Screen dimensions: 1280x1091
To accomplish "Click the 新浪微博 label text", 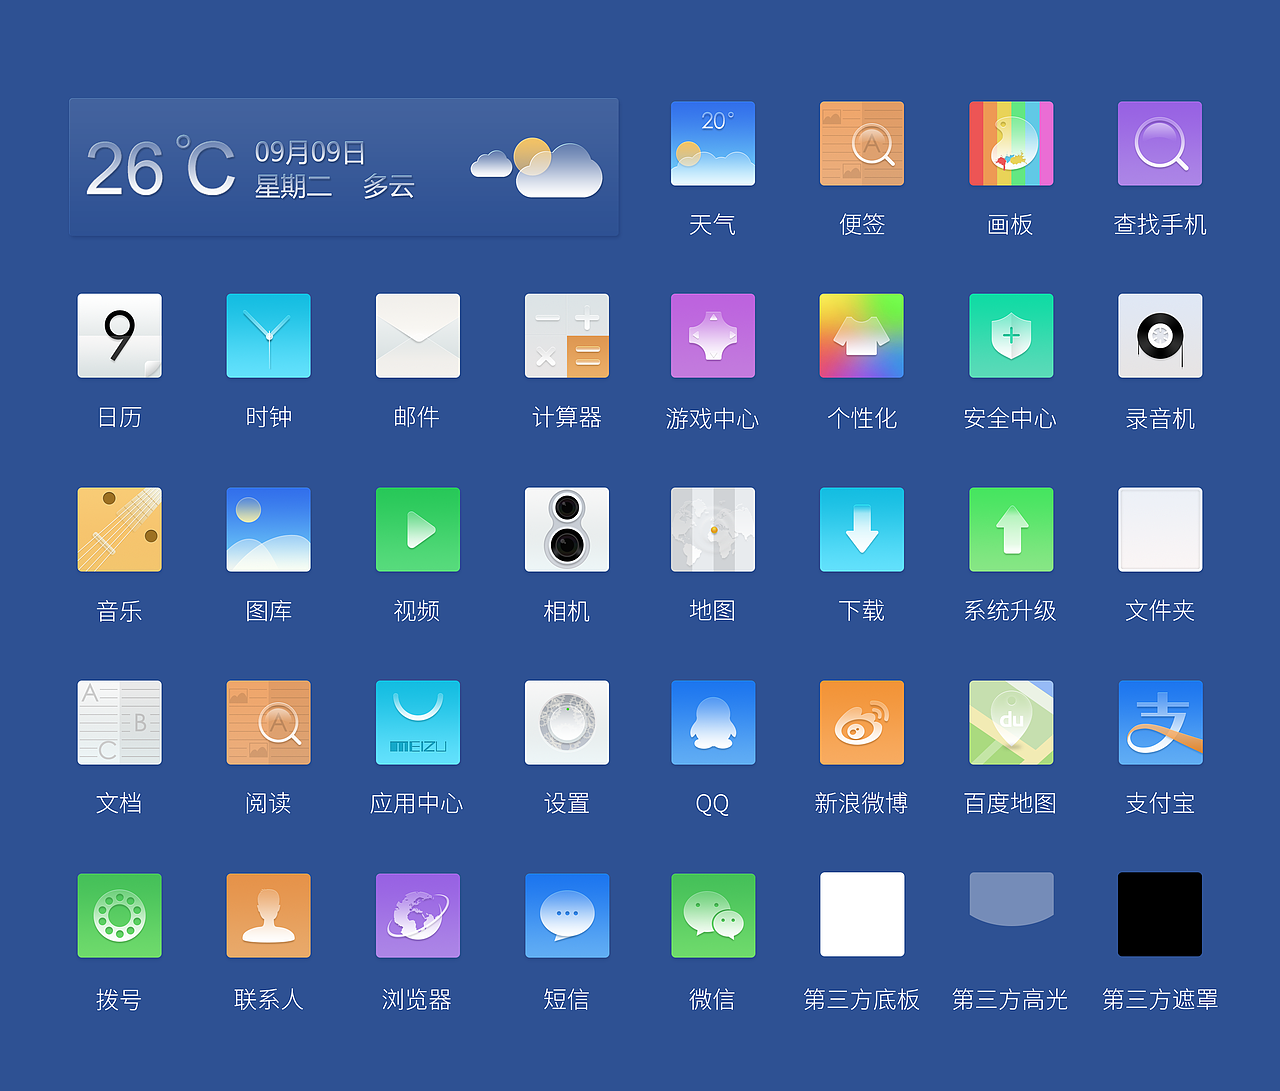I will 862,803.
